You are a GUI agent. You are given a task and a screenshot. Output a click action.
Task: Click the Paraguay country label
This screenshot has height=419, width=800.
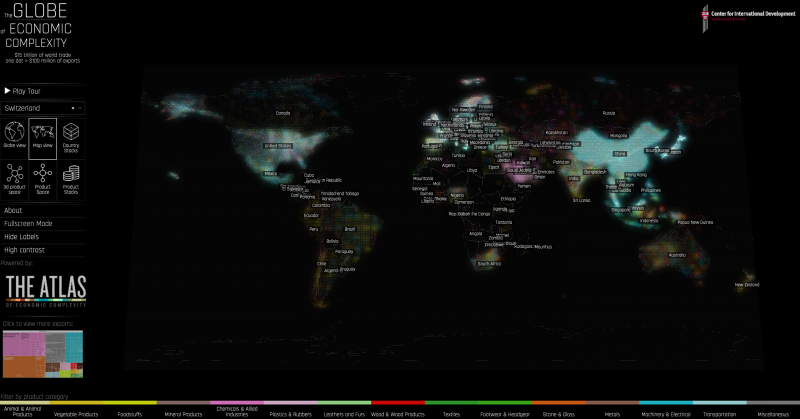[344, 252]
